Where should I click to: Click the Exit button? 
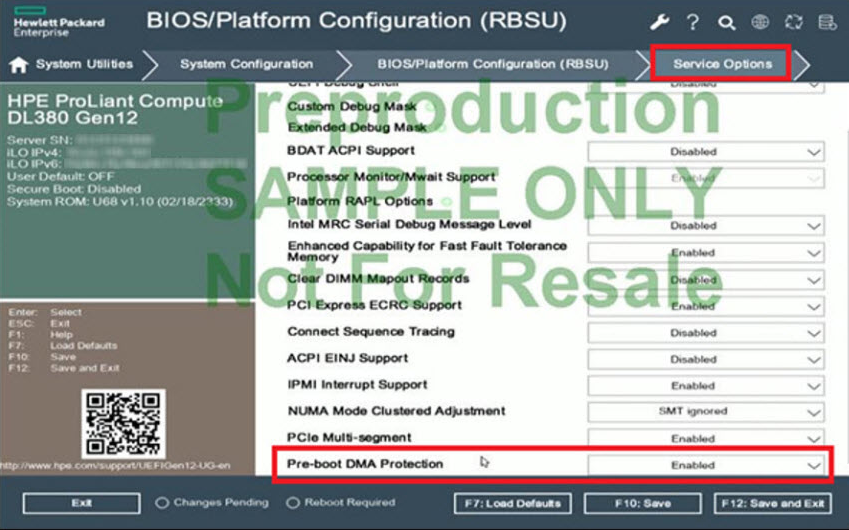82,503
